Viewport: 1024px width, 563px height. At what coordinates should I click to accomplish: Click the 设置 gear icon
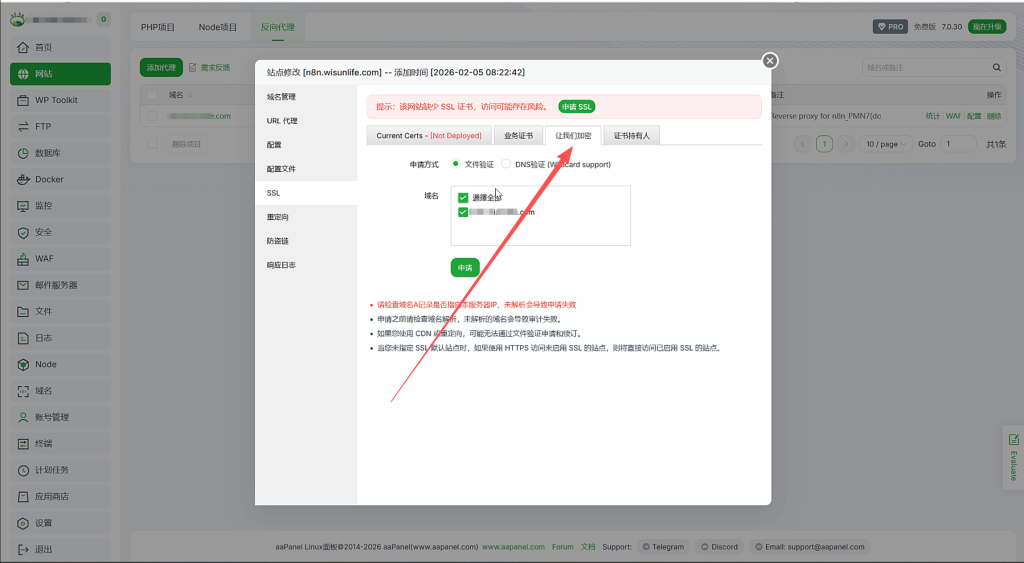tap(24, 523)
